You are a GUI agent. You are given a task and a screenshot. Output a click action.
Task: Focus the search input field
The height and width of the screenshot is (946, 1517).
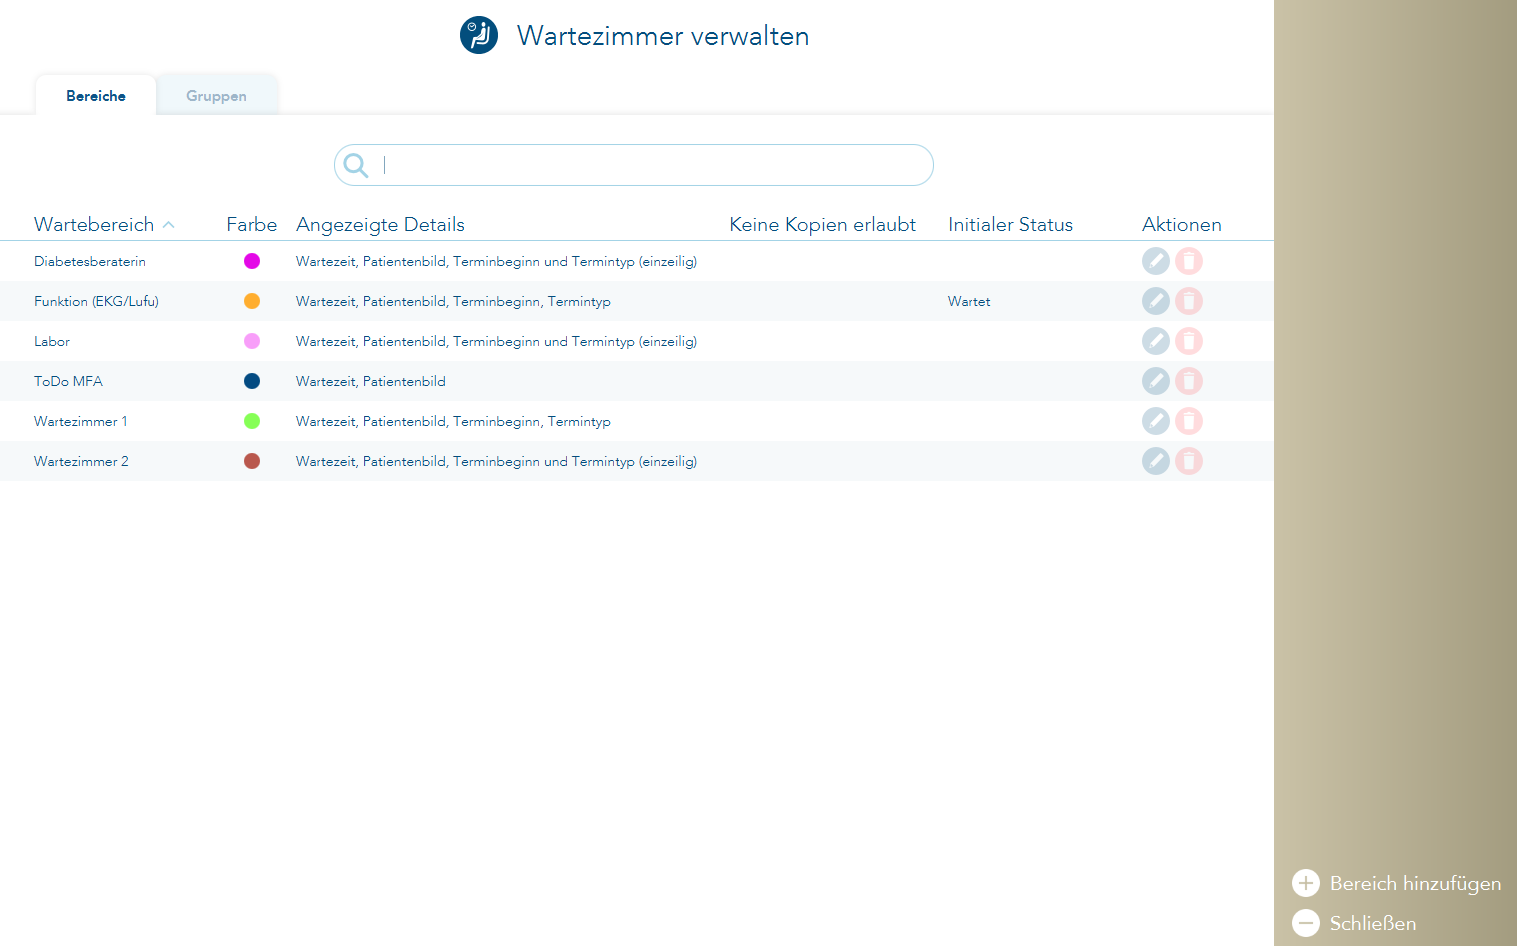[650, 165]
